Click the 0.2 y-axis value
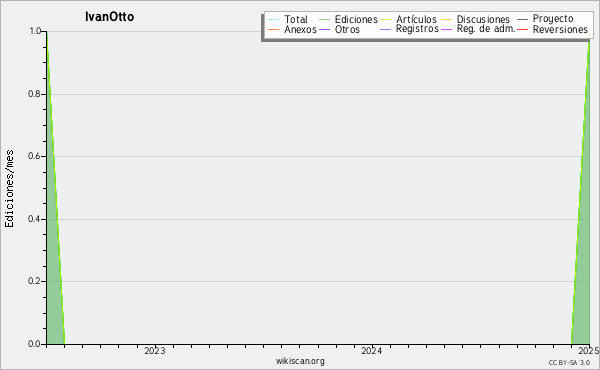Viewport: 600px width, 370px height. coord(34,281)
